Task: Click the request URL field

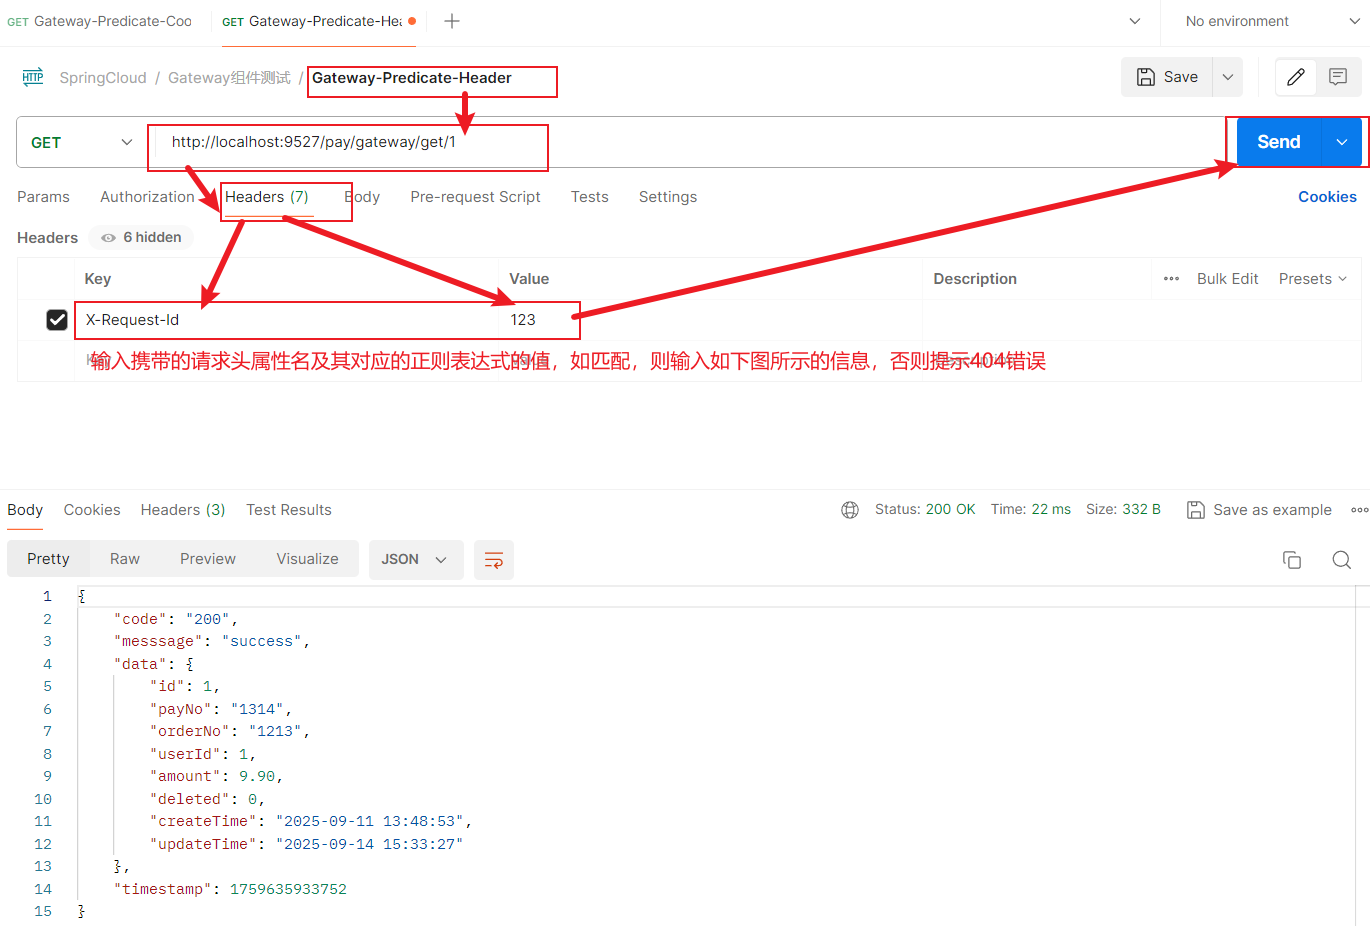Action: click(690, 142)
